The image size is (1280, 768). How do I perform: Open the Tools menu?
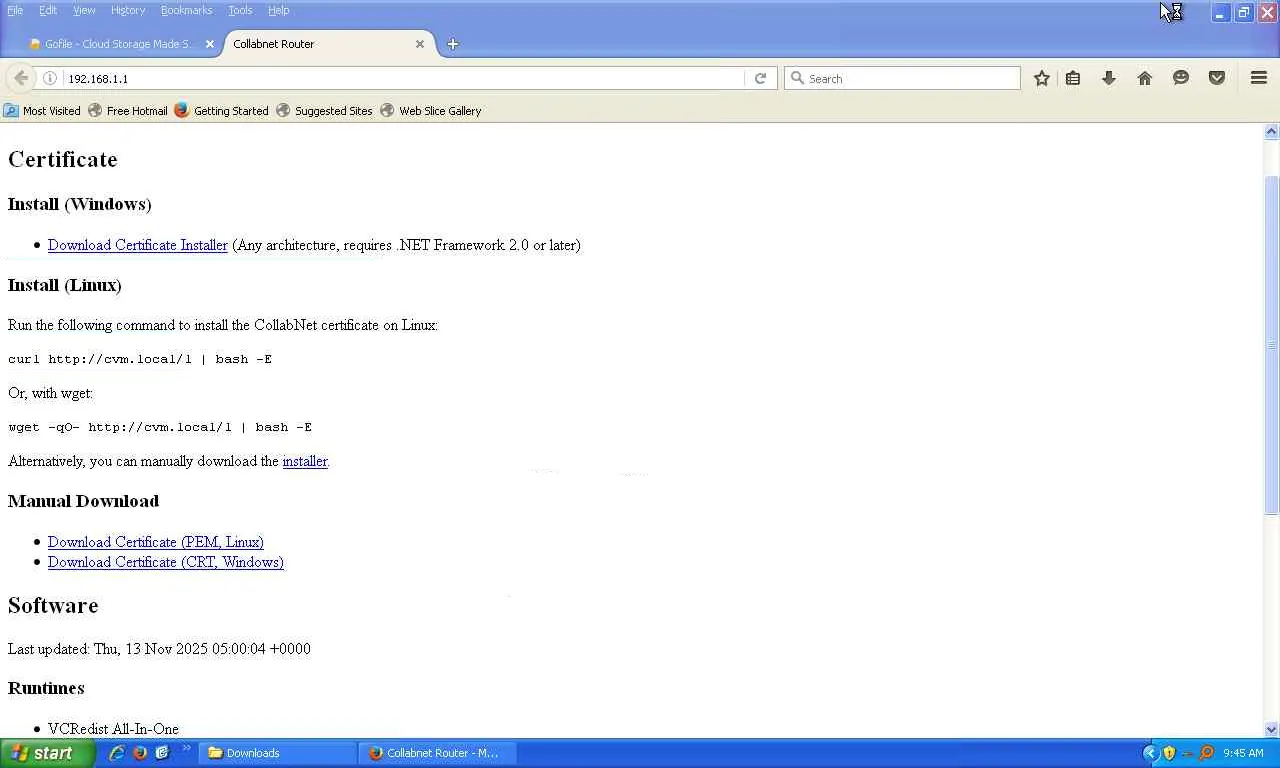click(x=240, y=10)
